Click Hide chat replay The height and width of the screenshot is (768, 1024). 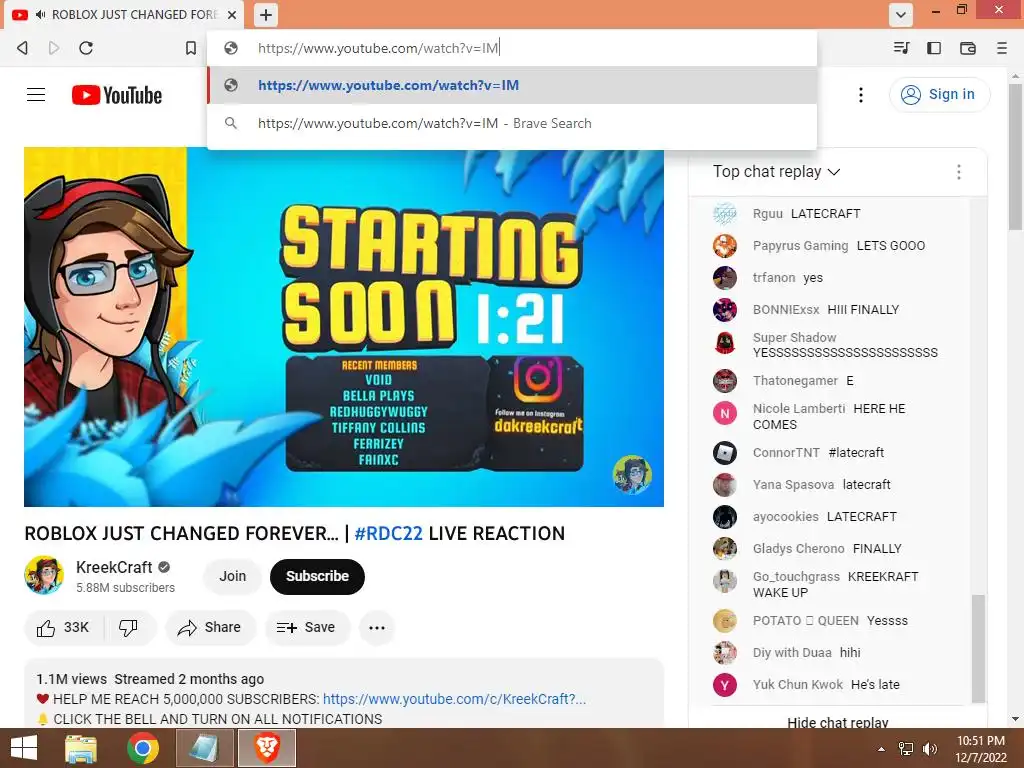[838, 722]
